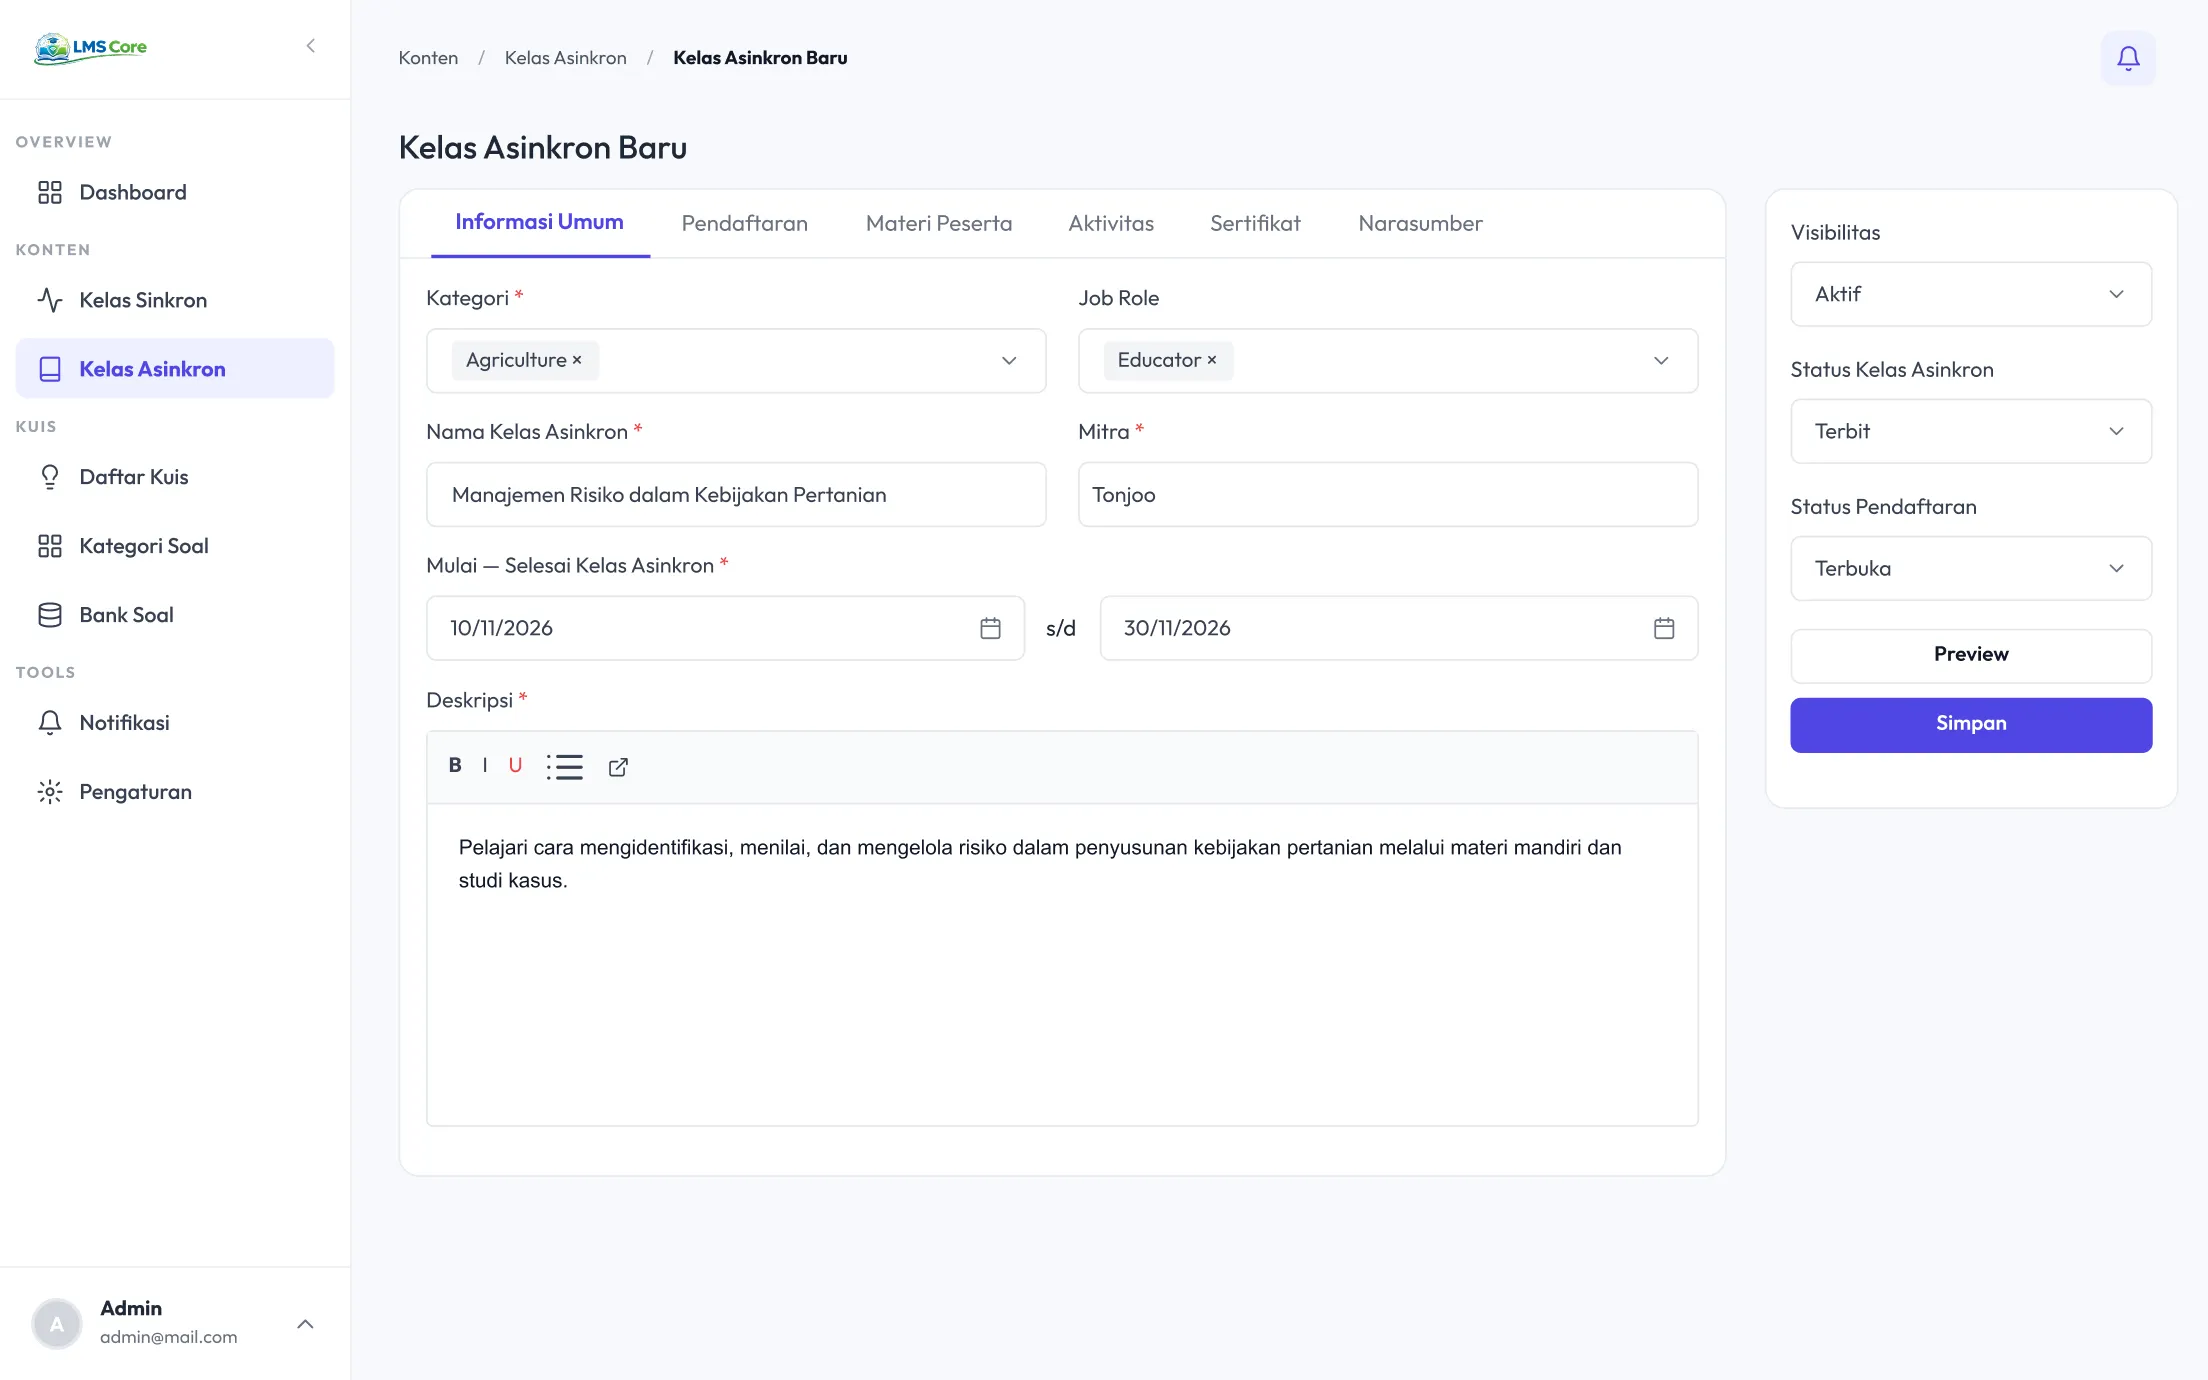2208x1380 pixels.
Task: Go to Kelas Asinkron breadcrumb link
Action: pos(565,58)
